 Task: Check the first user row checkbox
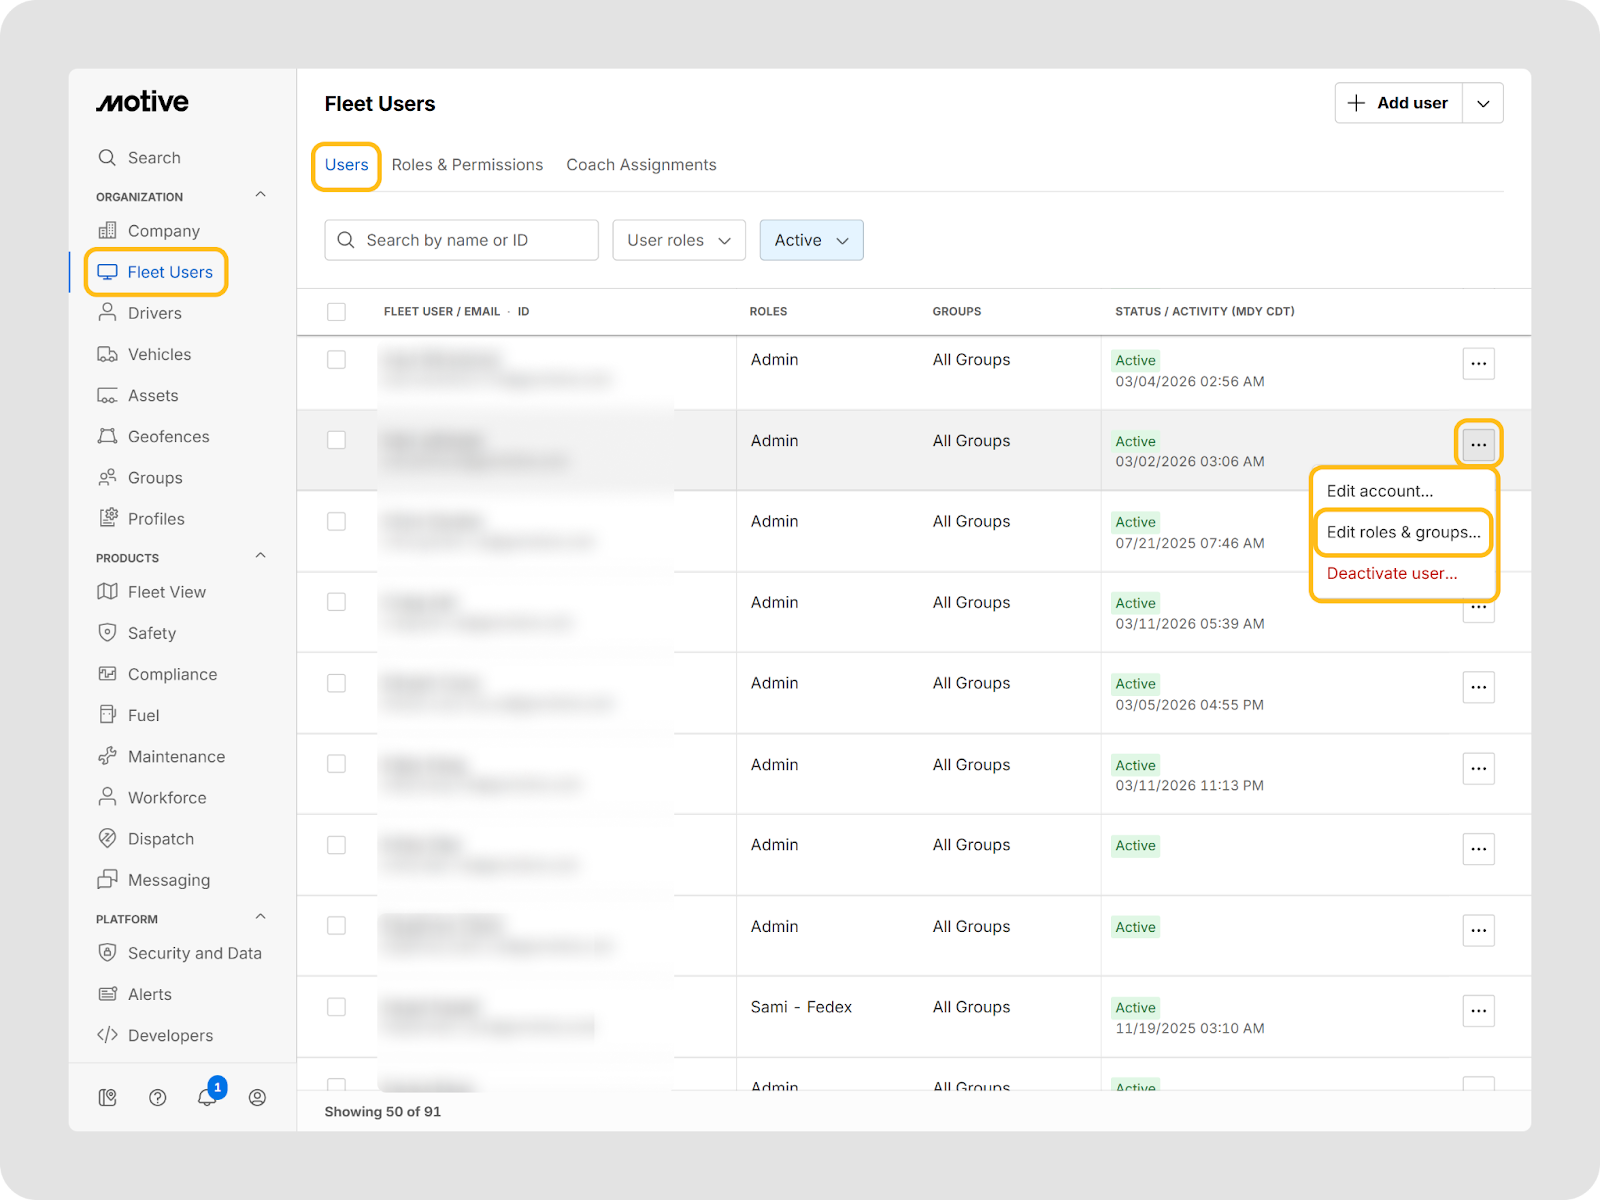[x=337, y=360]
